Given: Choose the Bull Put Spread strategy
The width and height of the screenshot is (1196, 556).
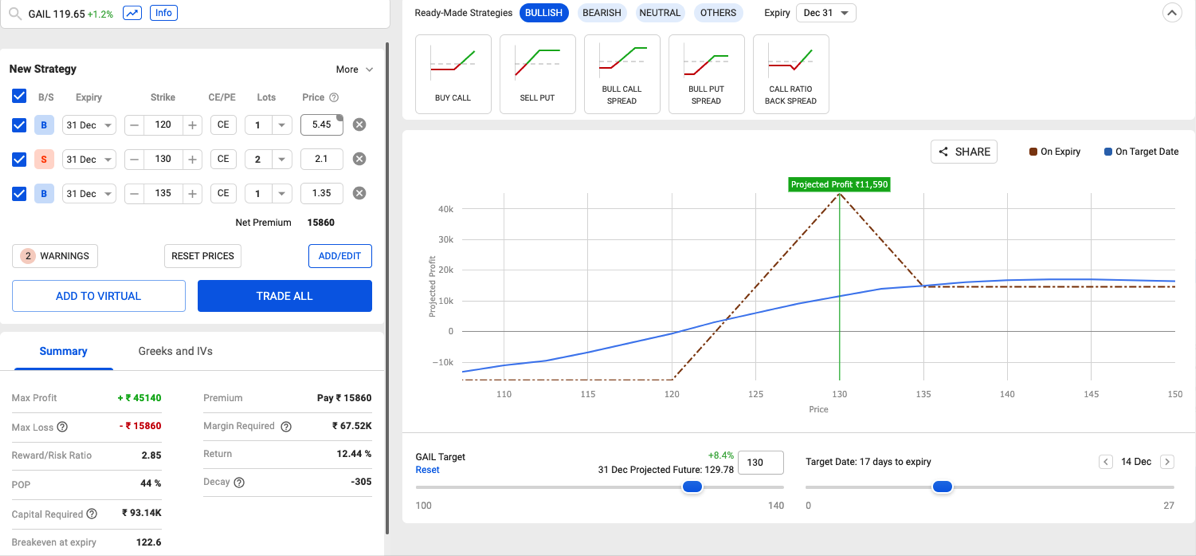Looking at the screenshot, I should [x=706, y=74].
